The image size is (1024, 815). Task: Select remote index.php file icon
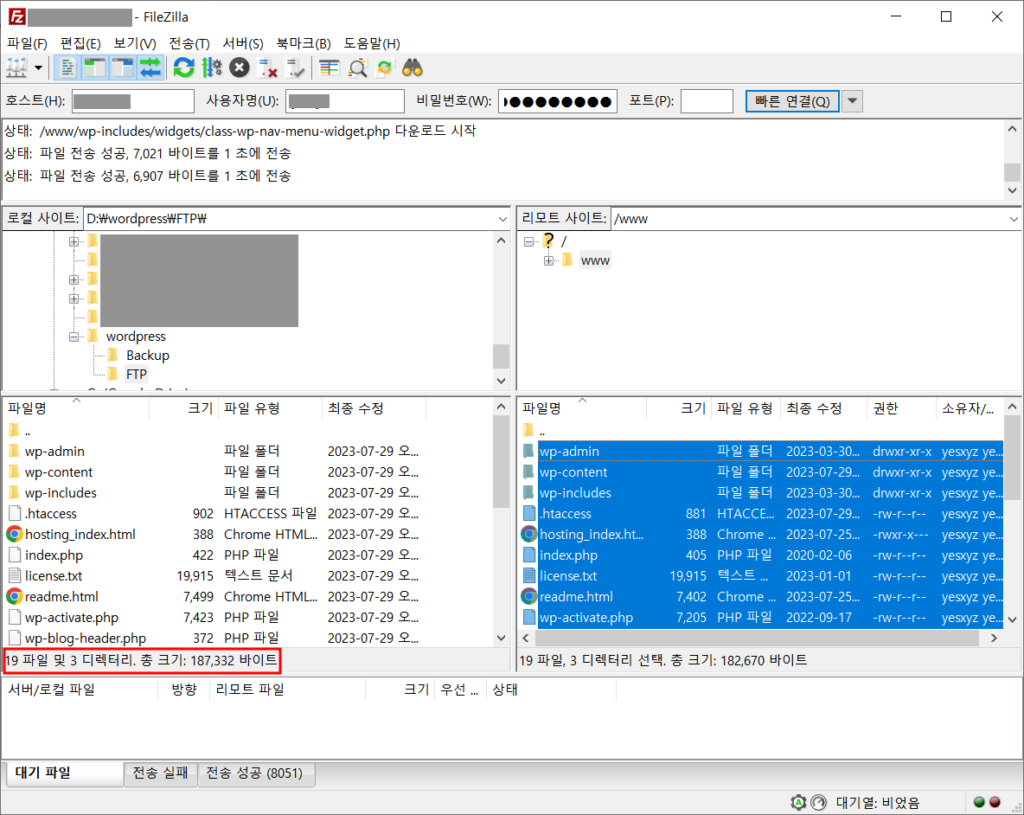click(528, 555)
